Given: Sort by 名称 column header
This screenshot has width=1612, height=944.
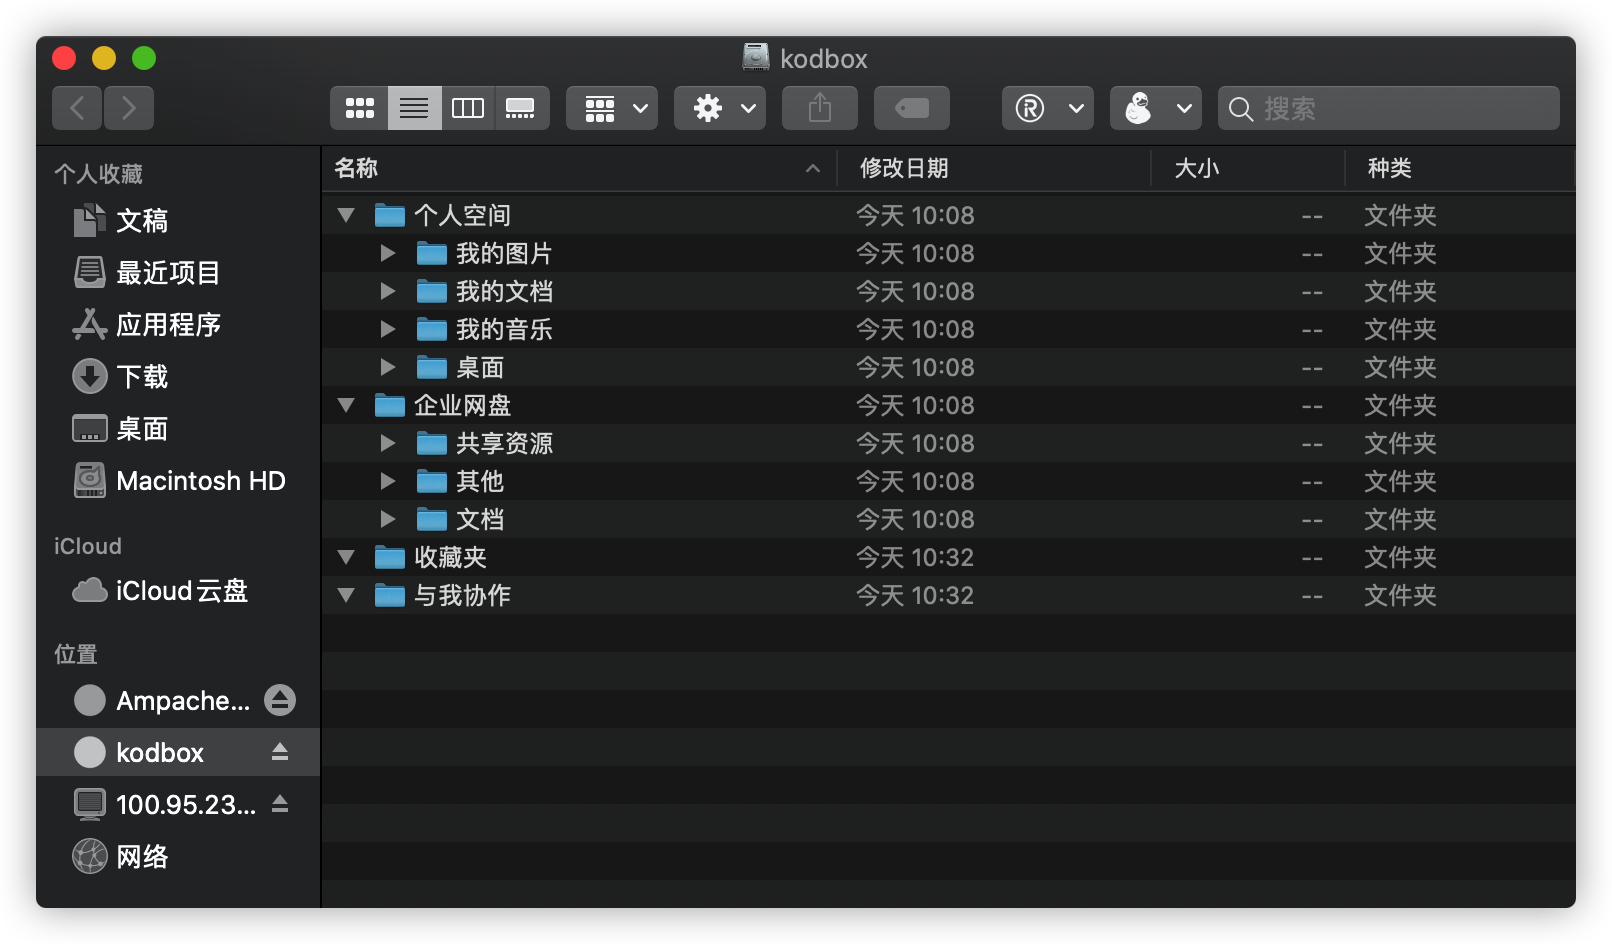Looking at the screenshot, I should 579,168.
